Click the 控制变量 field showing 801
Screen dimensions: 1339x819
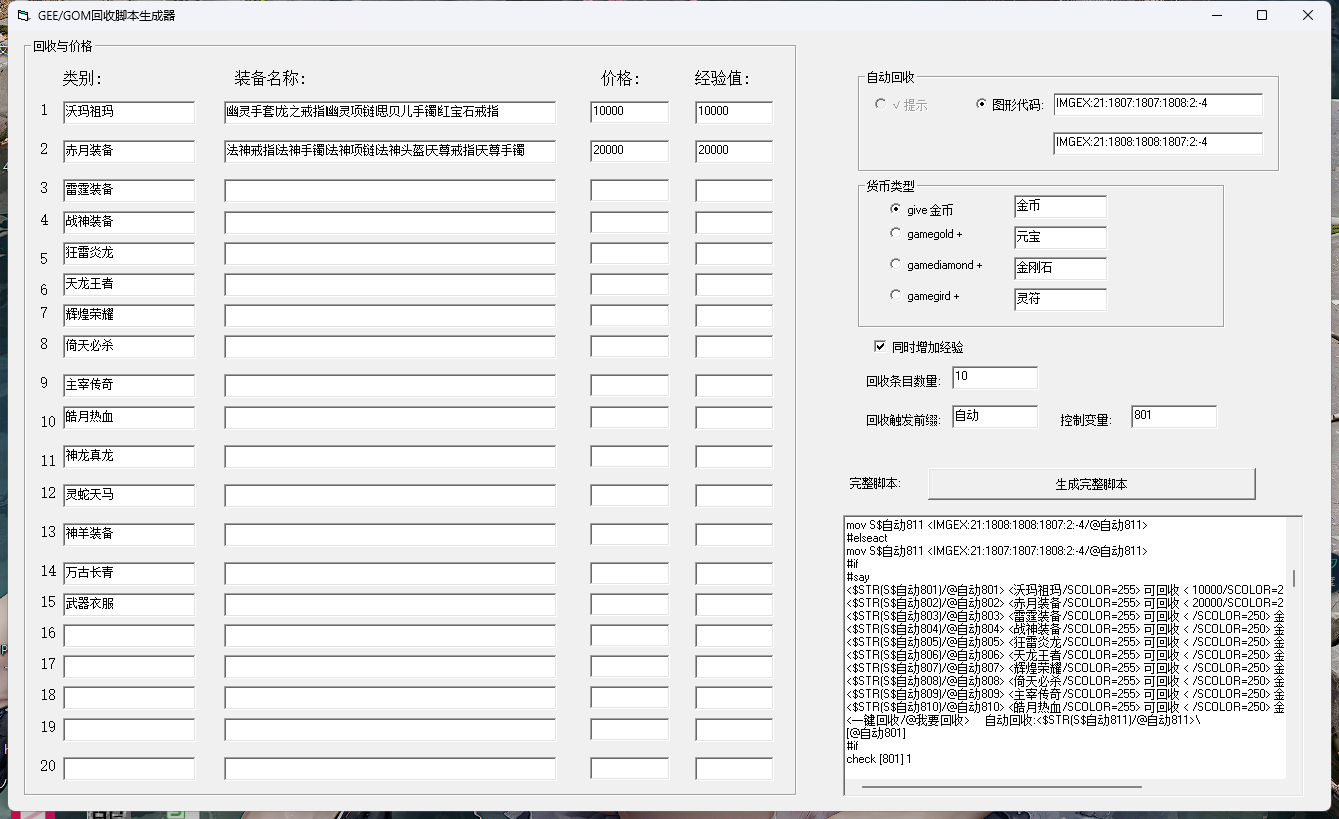pos(1173,417)
